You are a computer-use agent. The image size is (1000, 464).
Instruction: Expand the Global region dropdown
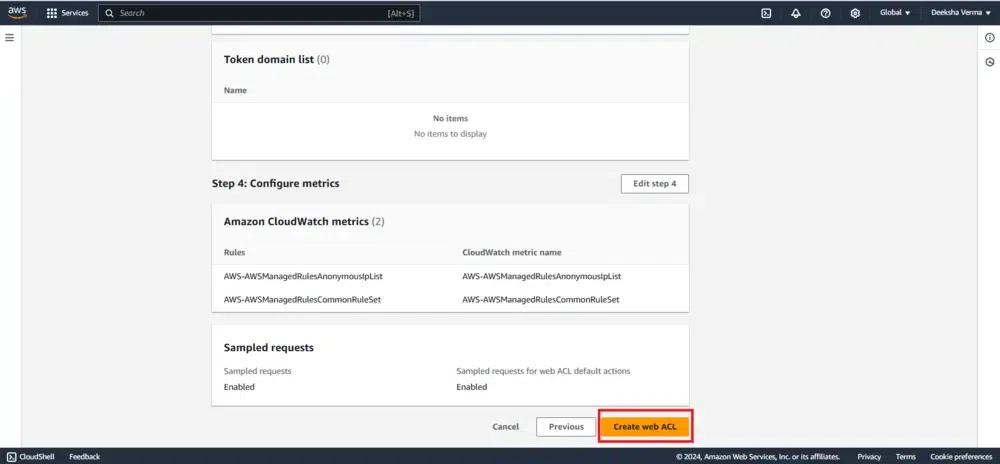(x=895, y=13)
